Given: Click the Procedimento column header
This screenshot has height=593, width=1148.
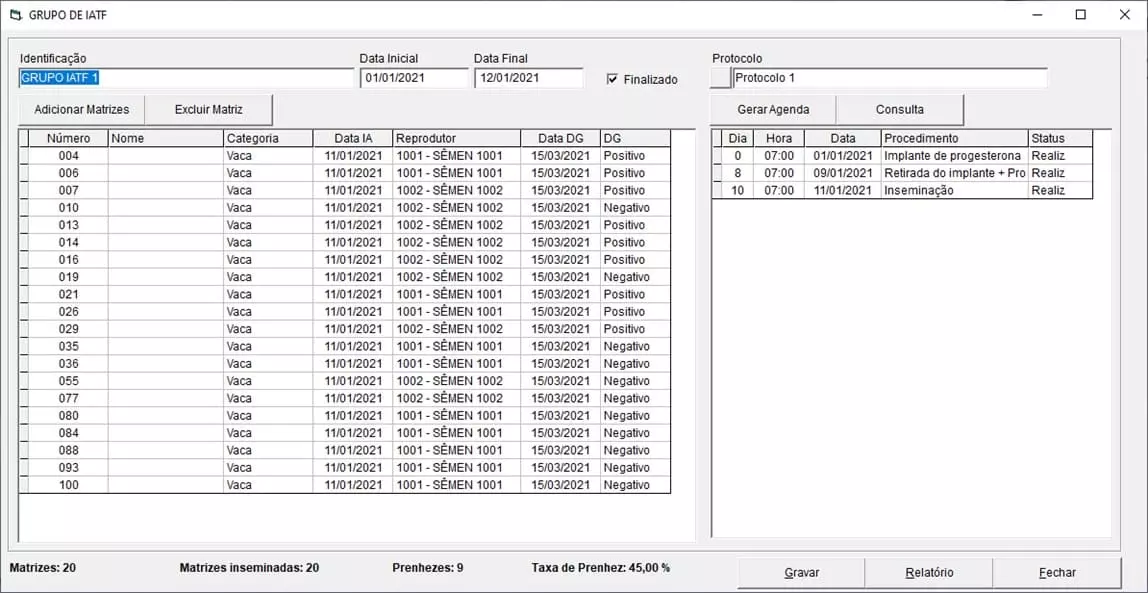Looking at the screenshot, I should pyautogui.click(x=954, y=138).
